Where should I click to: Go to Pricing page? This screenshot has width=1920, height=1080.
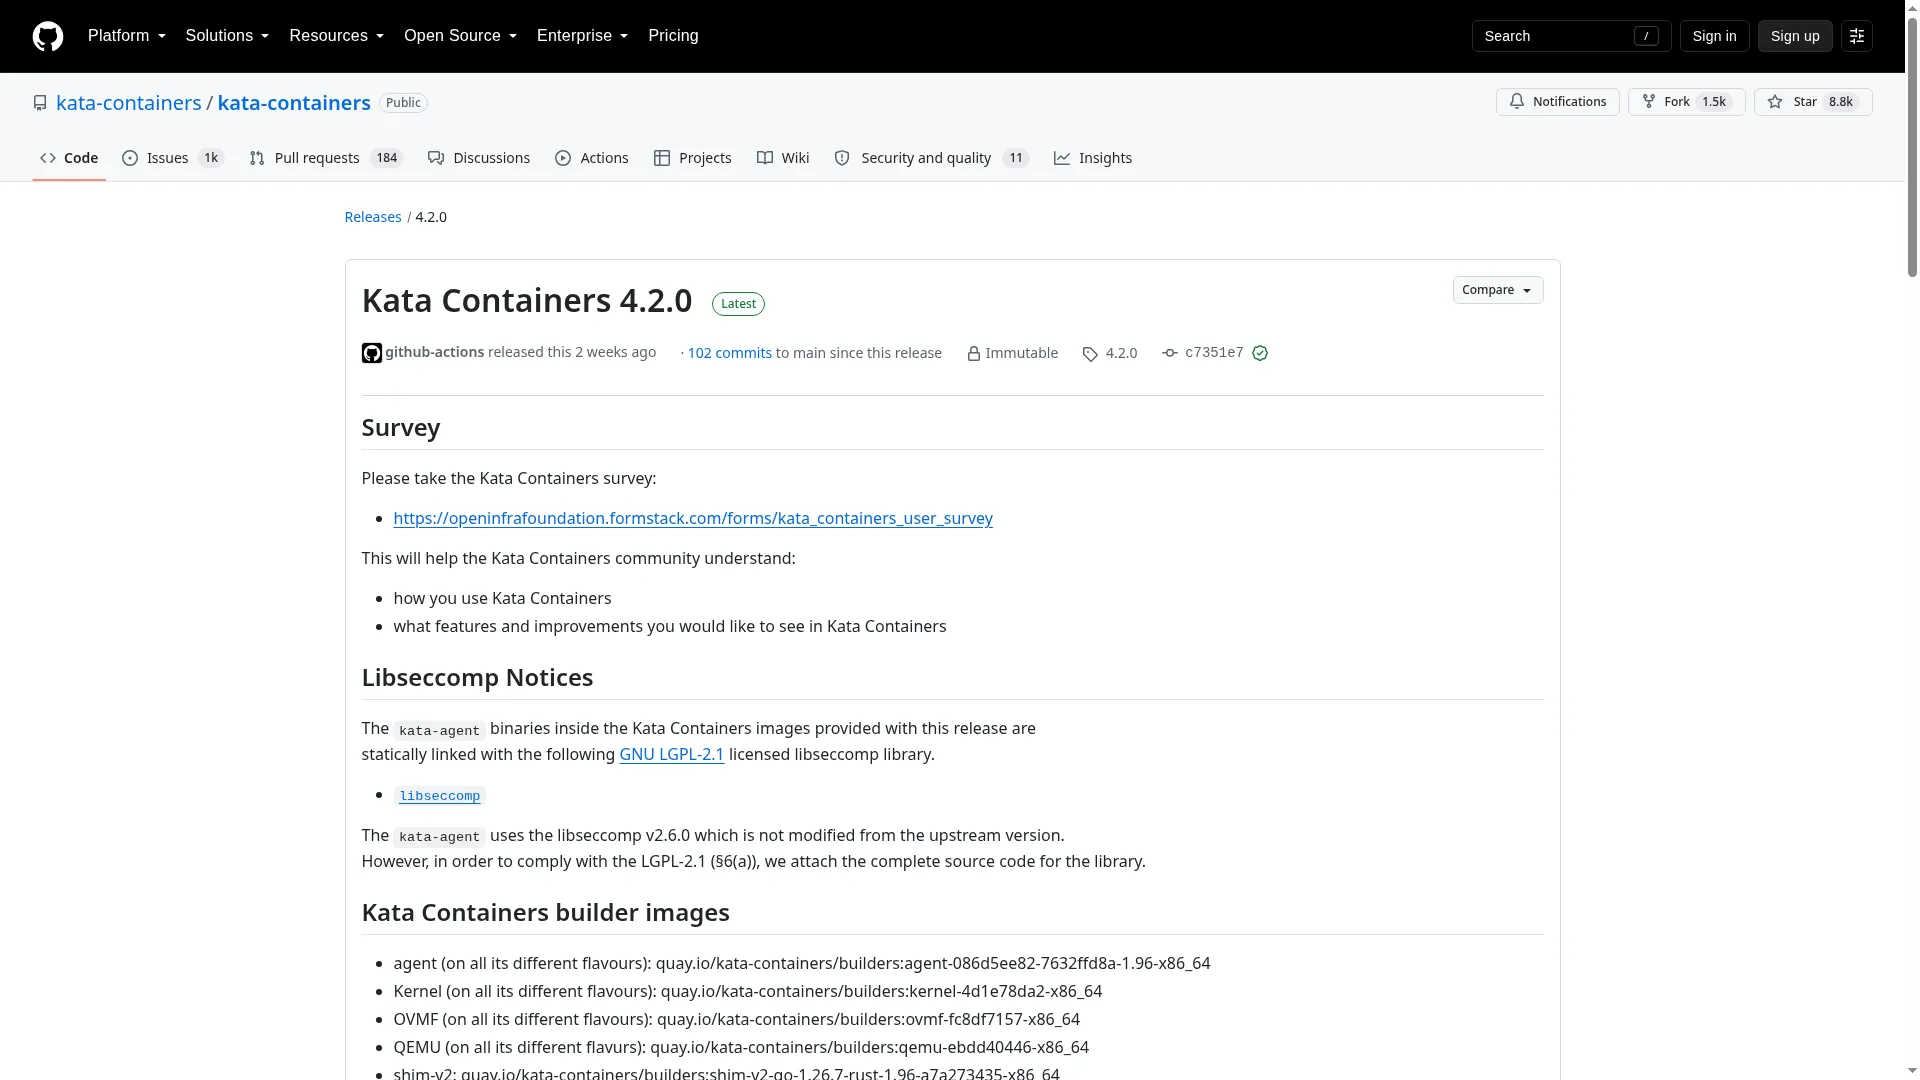pyautogui.click(x=673, y=36)
